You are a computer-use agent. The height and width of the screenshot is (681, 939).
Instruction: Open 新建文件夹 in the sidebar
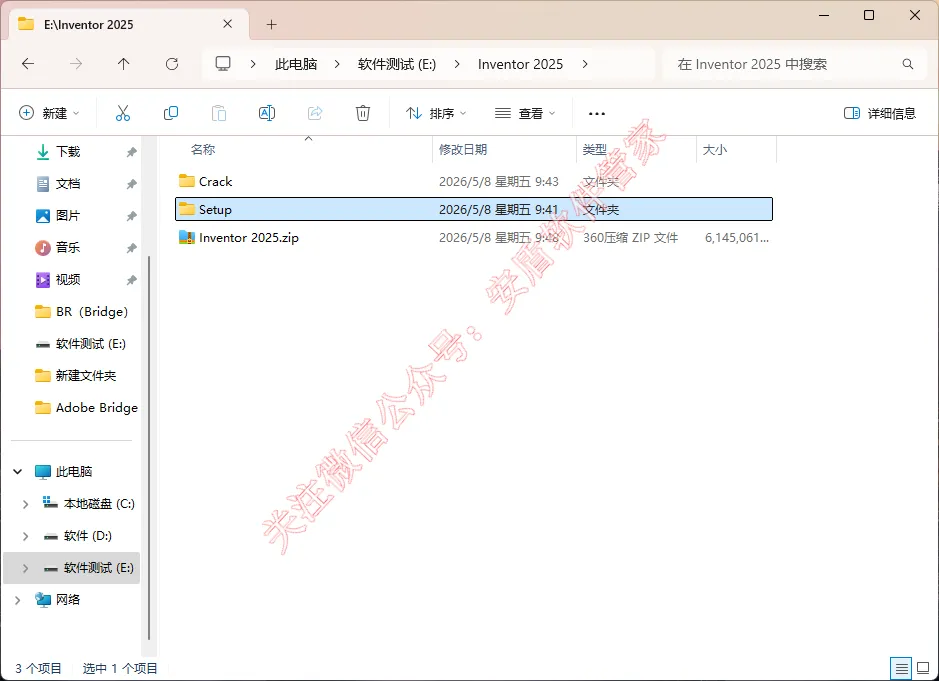tap(86, 376)
